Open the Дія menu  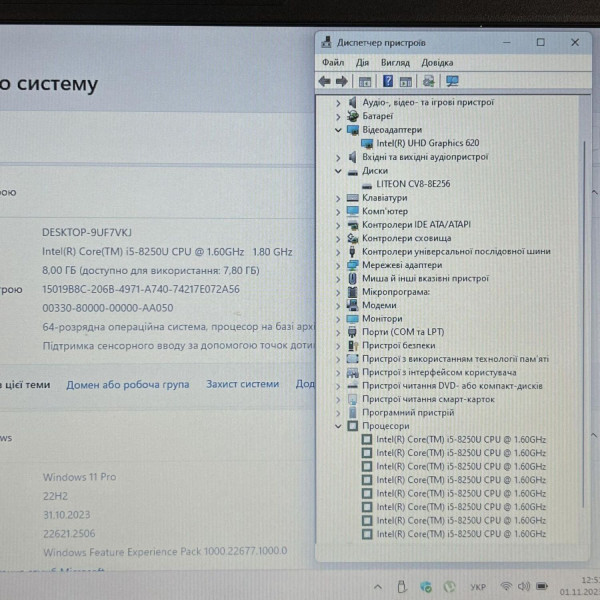(x=362, y=62)
